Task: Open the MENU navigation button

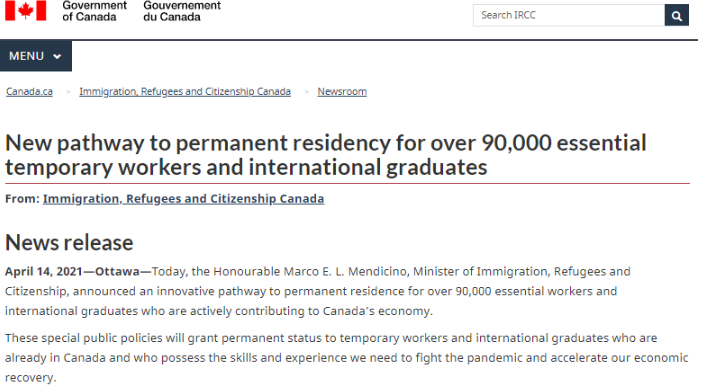Action: pyautogui.click(x=36, y=56)
